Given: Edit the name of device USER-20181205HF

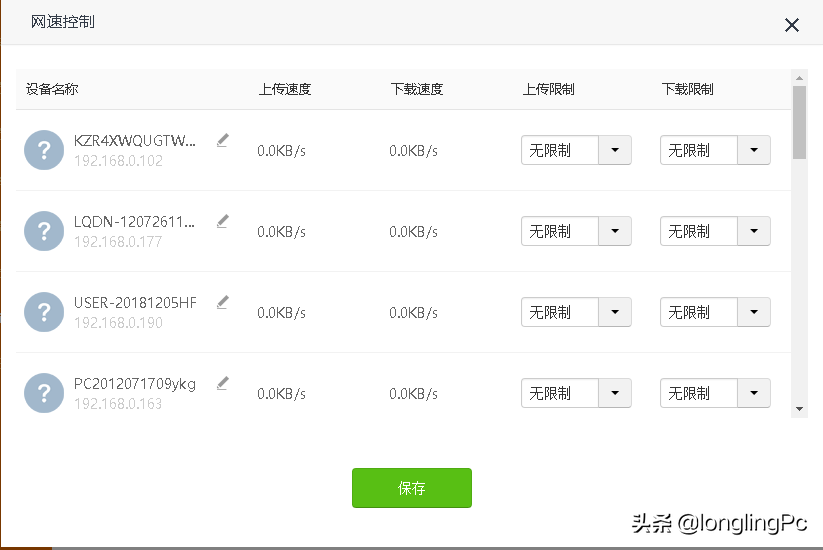Looking at the screenshot, I should click(223, 302).
